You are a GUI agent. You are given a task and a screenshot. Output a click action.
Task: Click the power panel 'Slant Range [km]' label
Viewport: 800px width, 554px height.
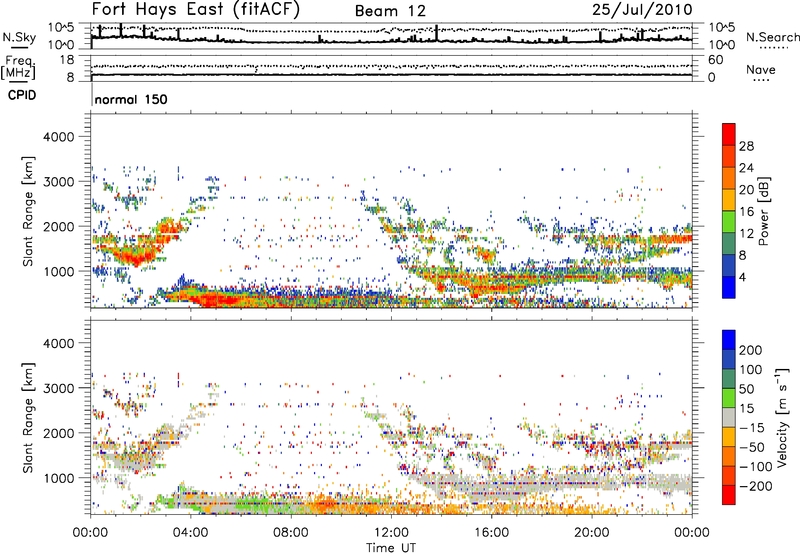pyautogui.click(x=28, y=211)
